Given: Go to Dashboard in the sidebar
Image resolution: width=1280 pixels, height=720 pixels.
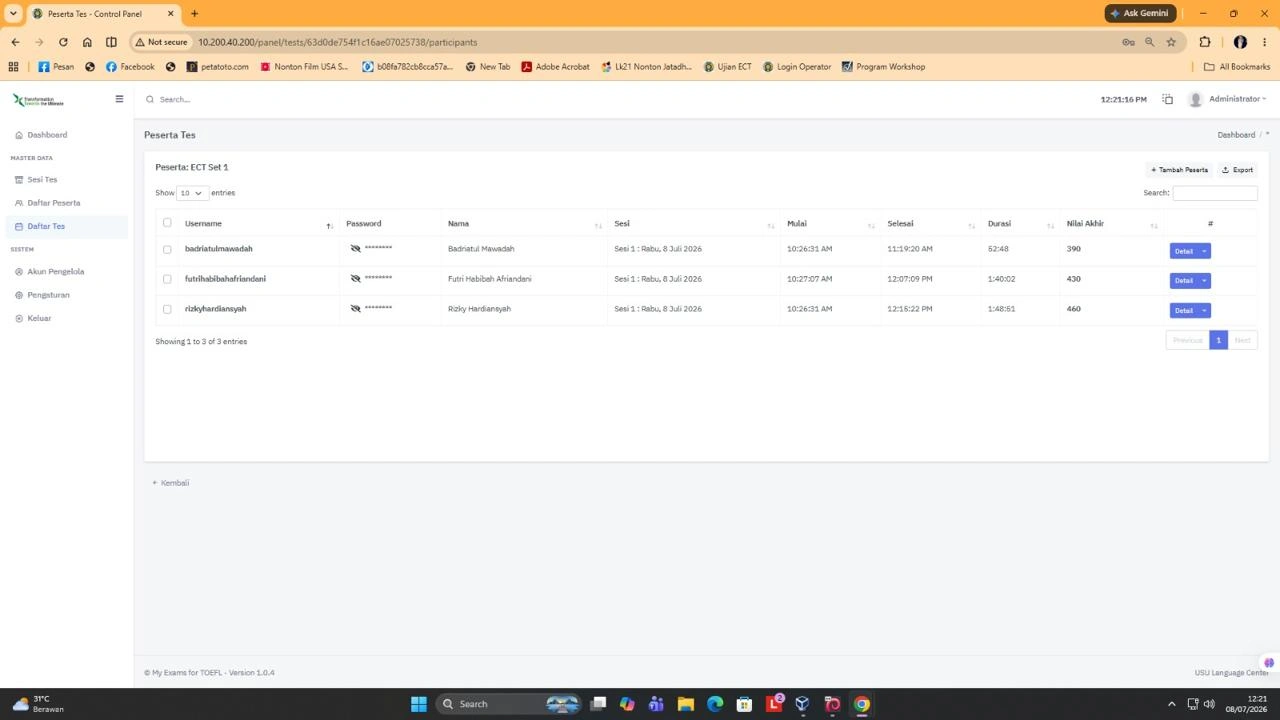Looking at the screenshot, I should coord(47,135).
